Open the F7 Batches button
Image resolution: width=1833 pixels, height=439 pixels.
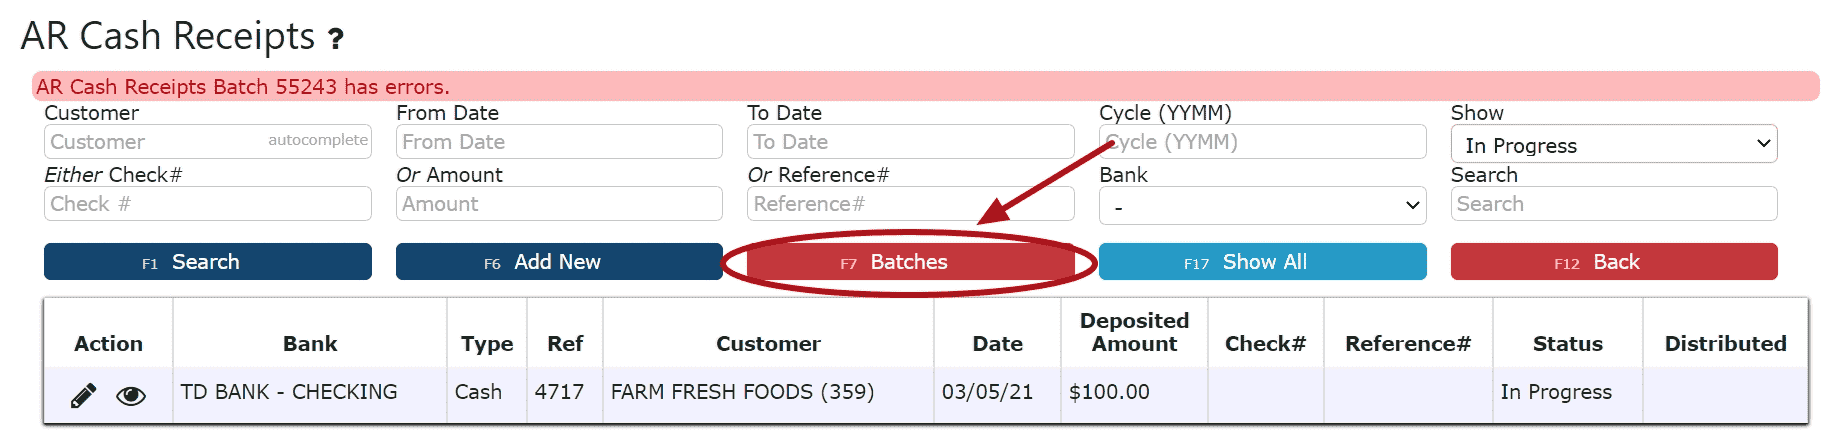click(x=910, y=262)
